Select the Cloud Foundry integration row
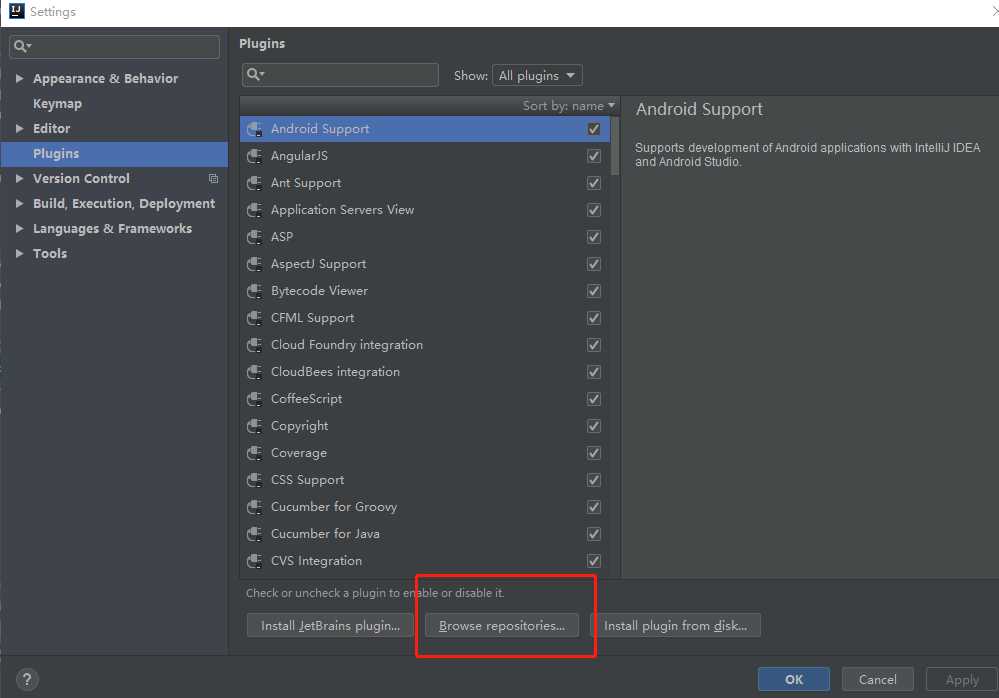 tap(425, 345)
